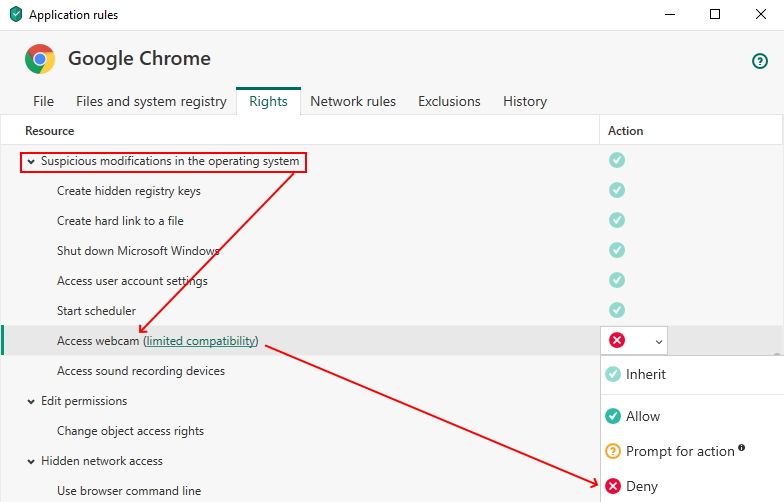
Task: Select Access sound recording devices row
Action: tap(300, 370)
